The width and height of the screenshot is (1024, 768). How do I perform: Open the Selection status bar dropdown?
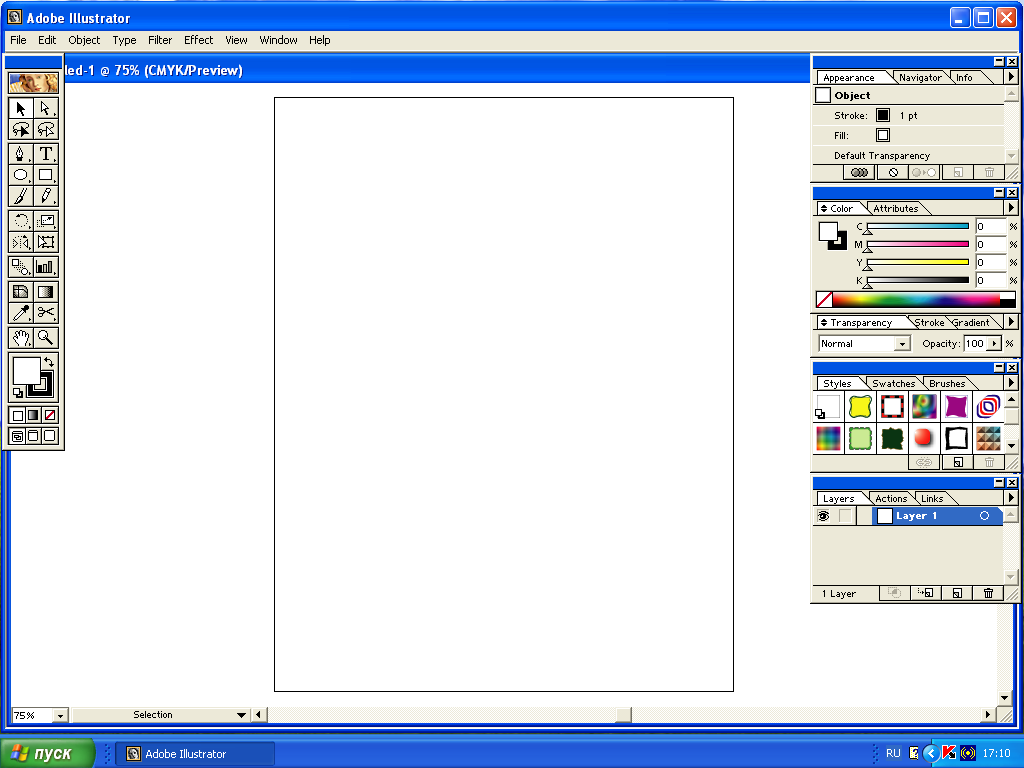(x=241, y=715)
